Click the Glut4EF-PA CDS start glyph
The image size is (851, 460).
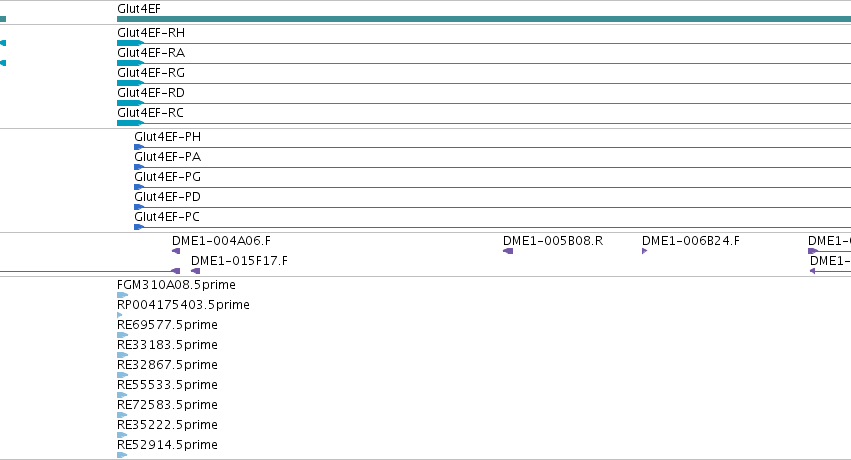[139, 167]
